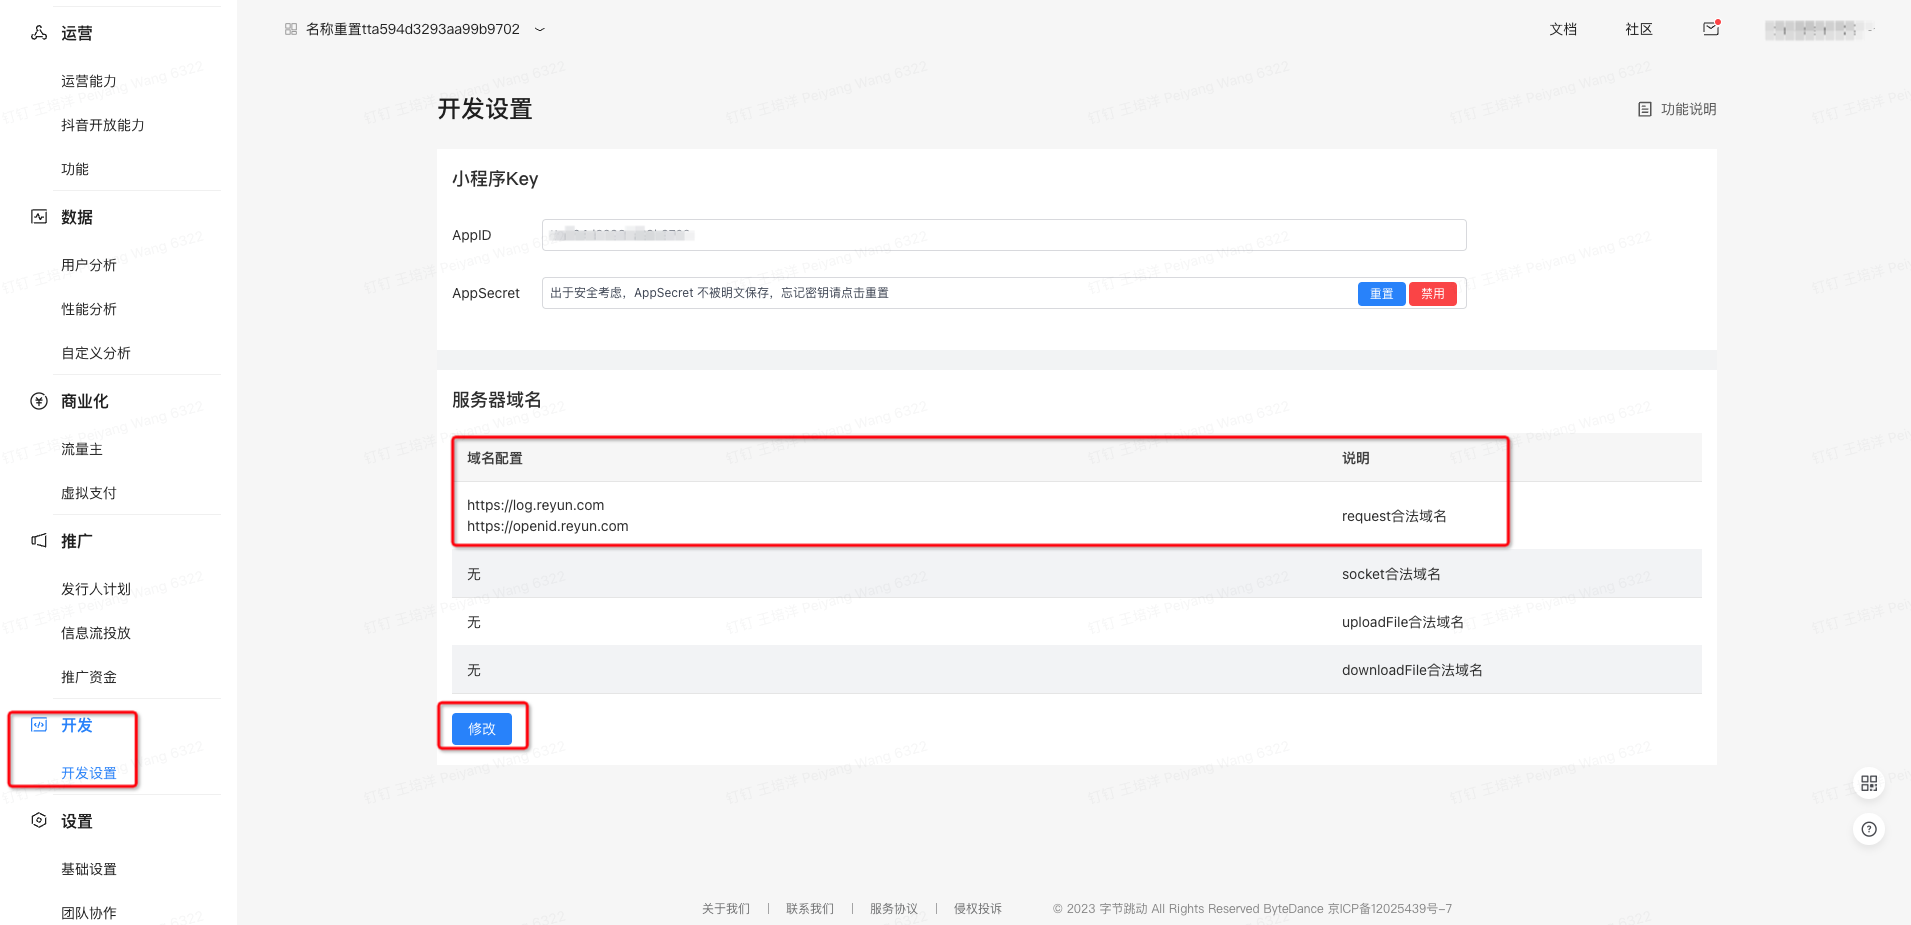1911x925 pixels.
Task: Click the 设置 gear icon in sidebar
Action: click(39, 821)
